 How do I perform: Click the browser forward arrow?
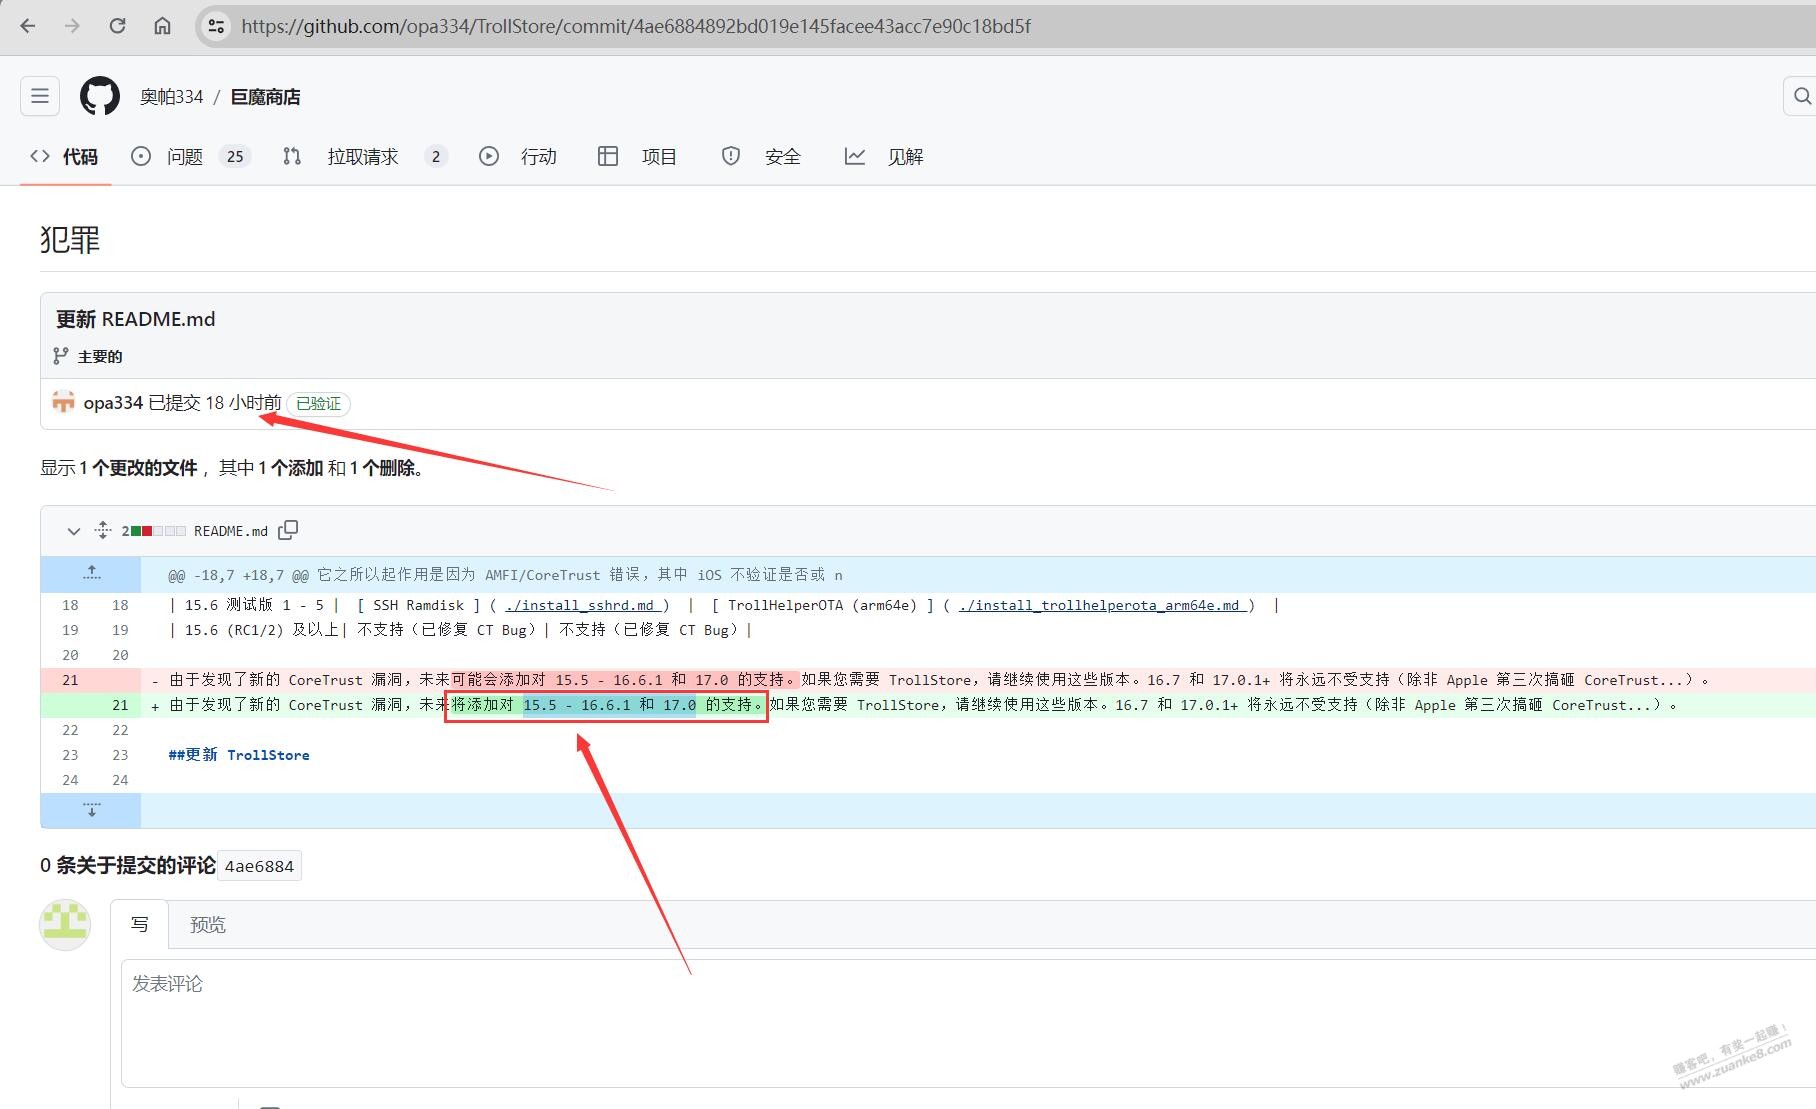(x=72, y=26)
